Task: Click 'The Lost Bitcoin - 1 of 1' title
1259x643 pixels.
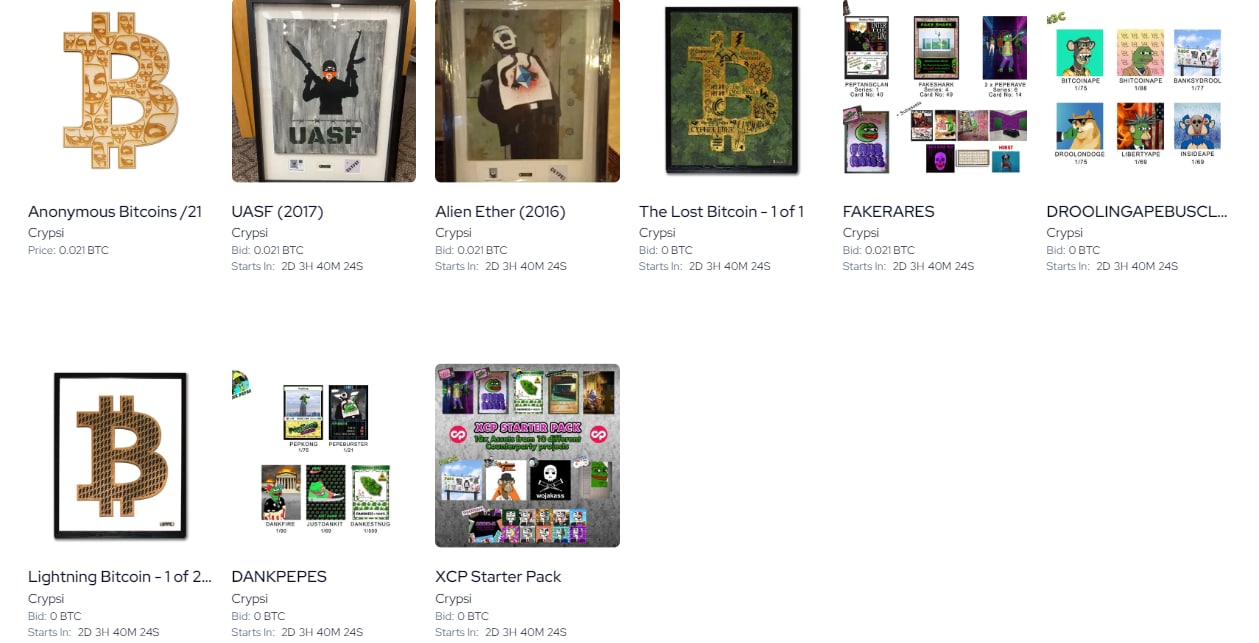Action: click(721, 212)
